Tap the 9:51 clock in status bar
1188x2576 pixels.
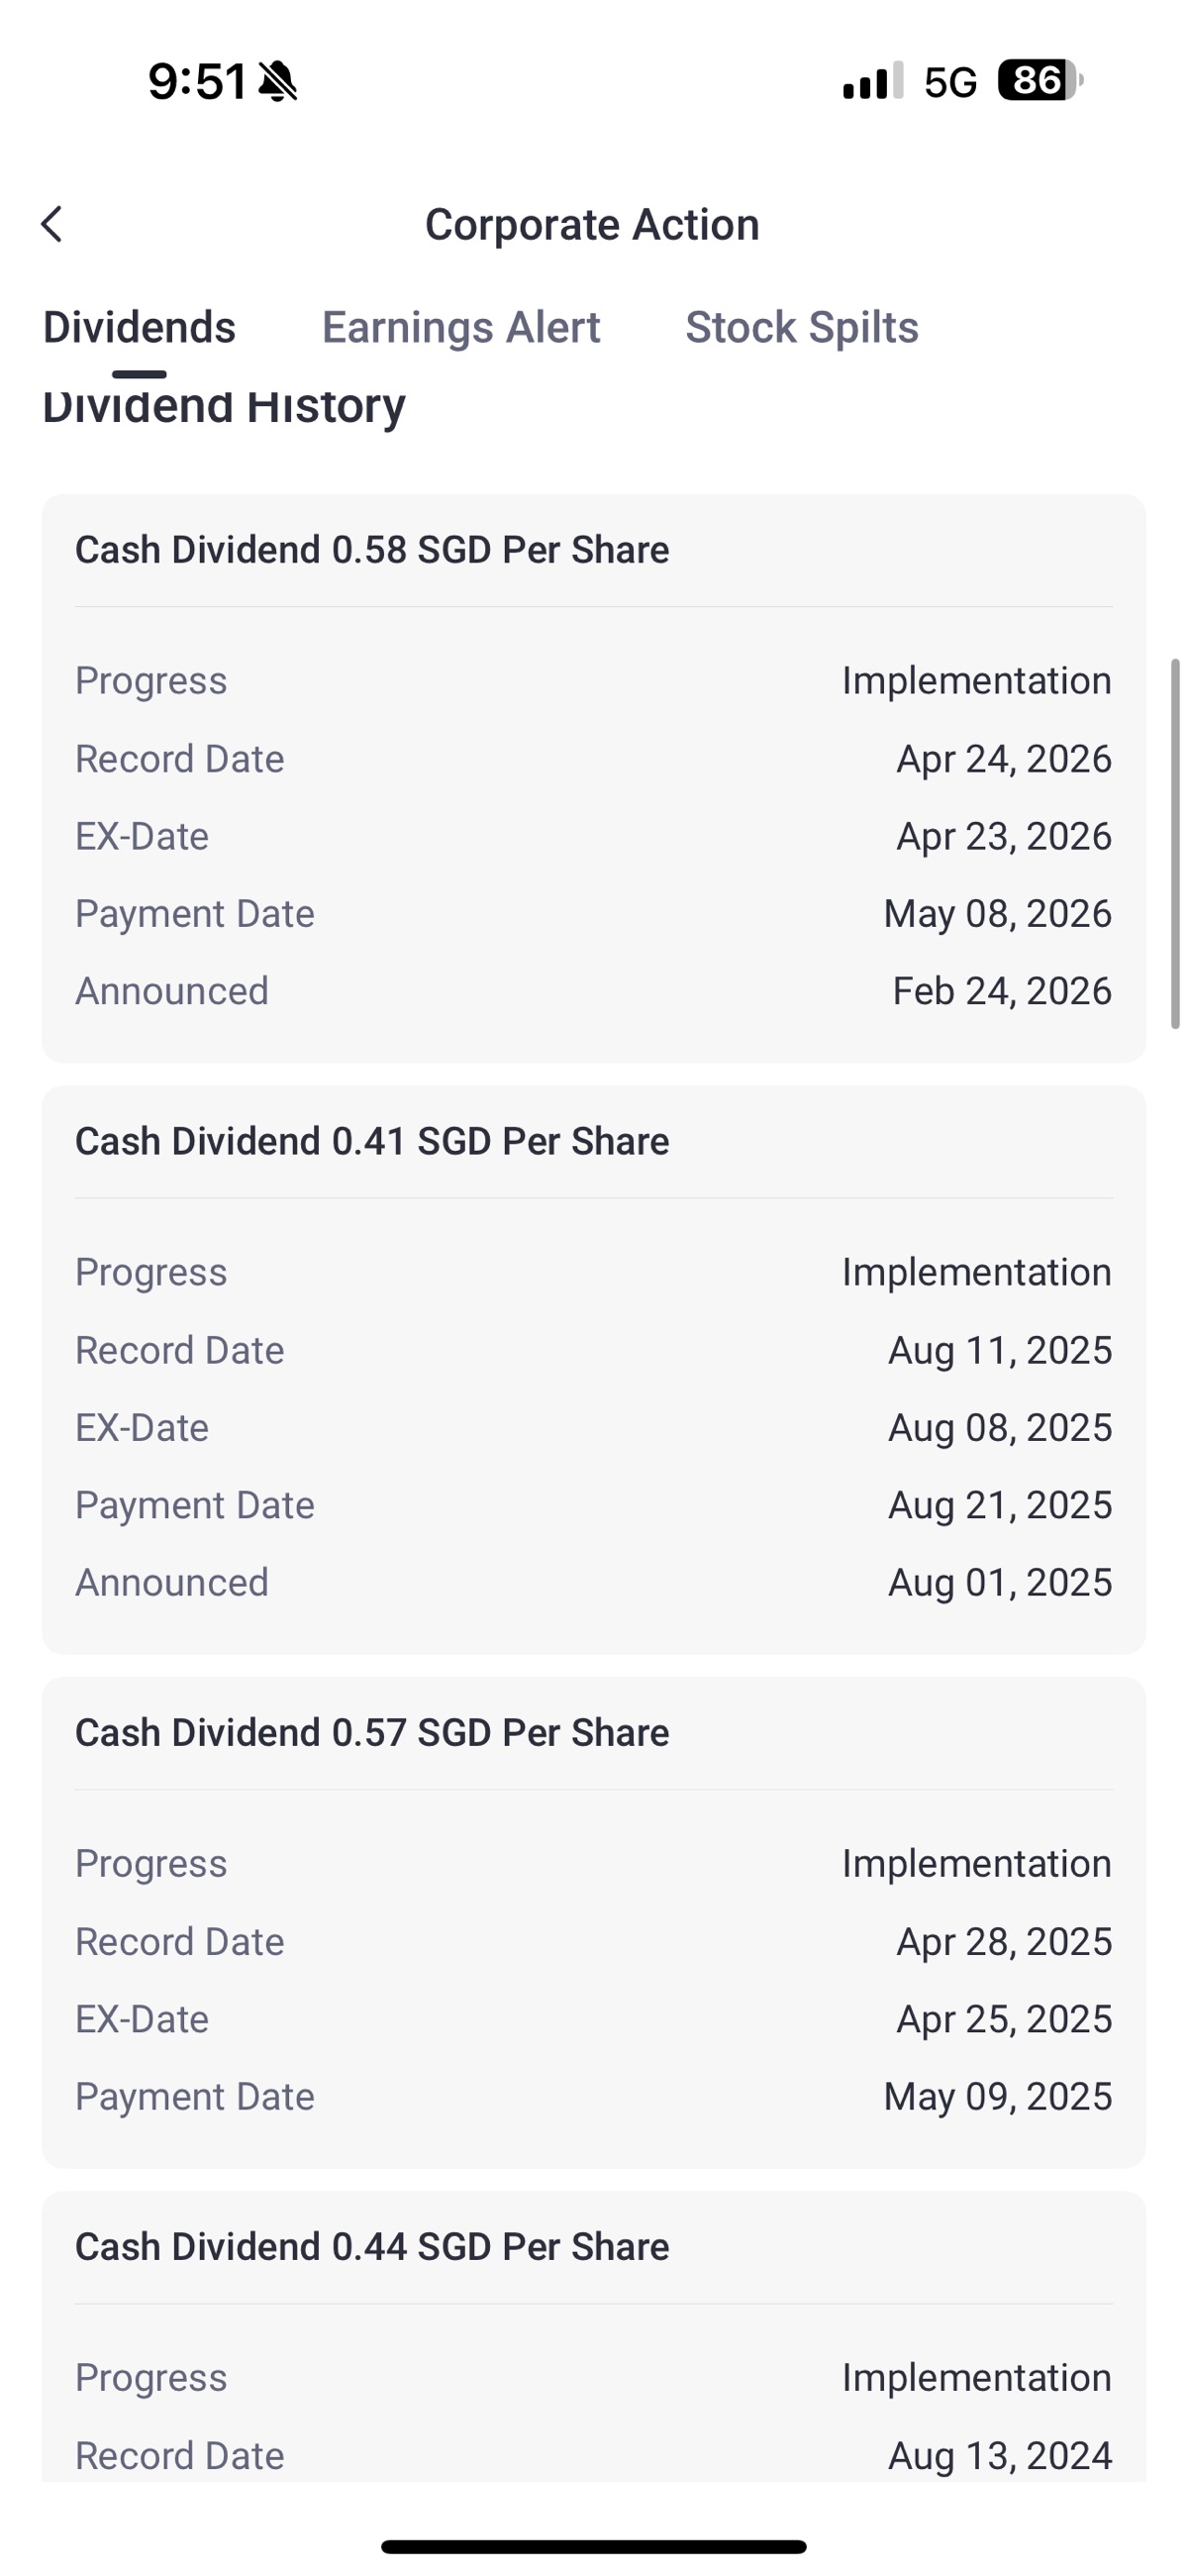(197, 81)
